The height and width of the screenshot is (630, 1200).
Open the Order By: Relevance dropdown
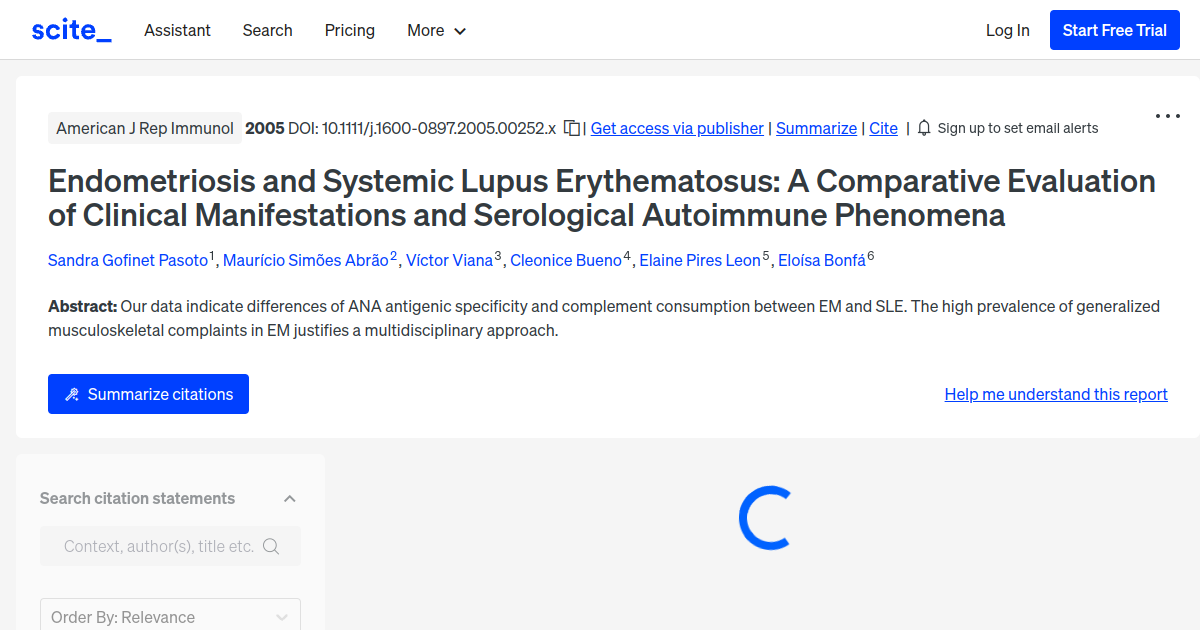170,616
